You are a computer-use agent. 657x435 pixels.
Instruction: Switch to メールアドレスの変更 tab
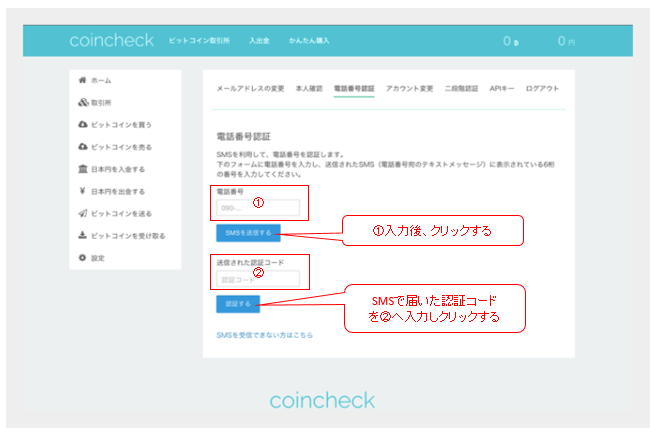(250, 88)
